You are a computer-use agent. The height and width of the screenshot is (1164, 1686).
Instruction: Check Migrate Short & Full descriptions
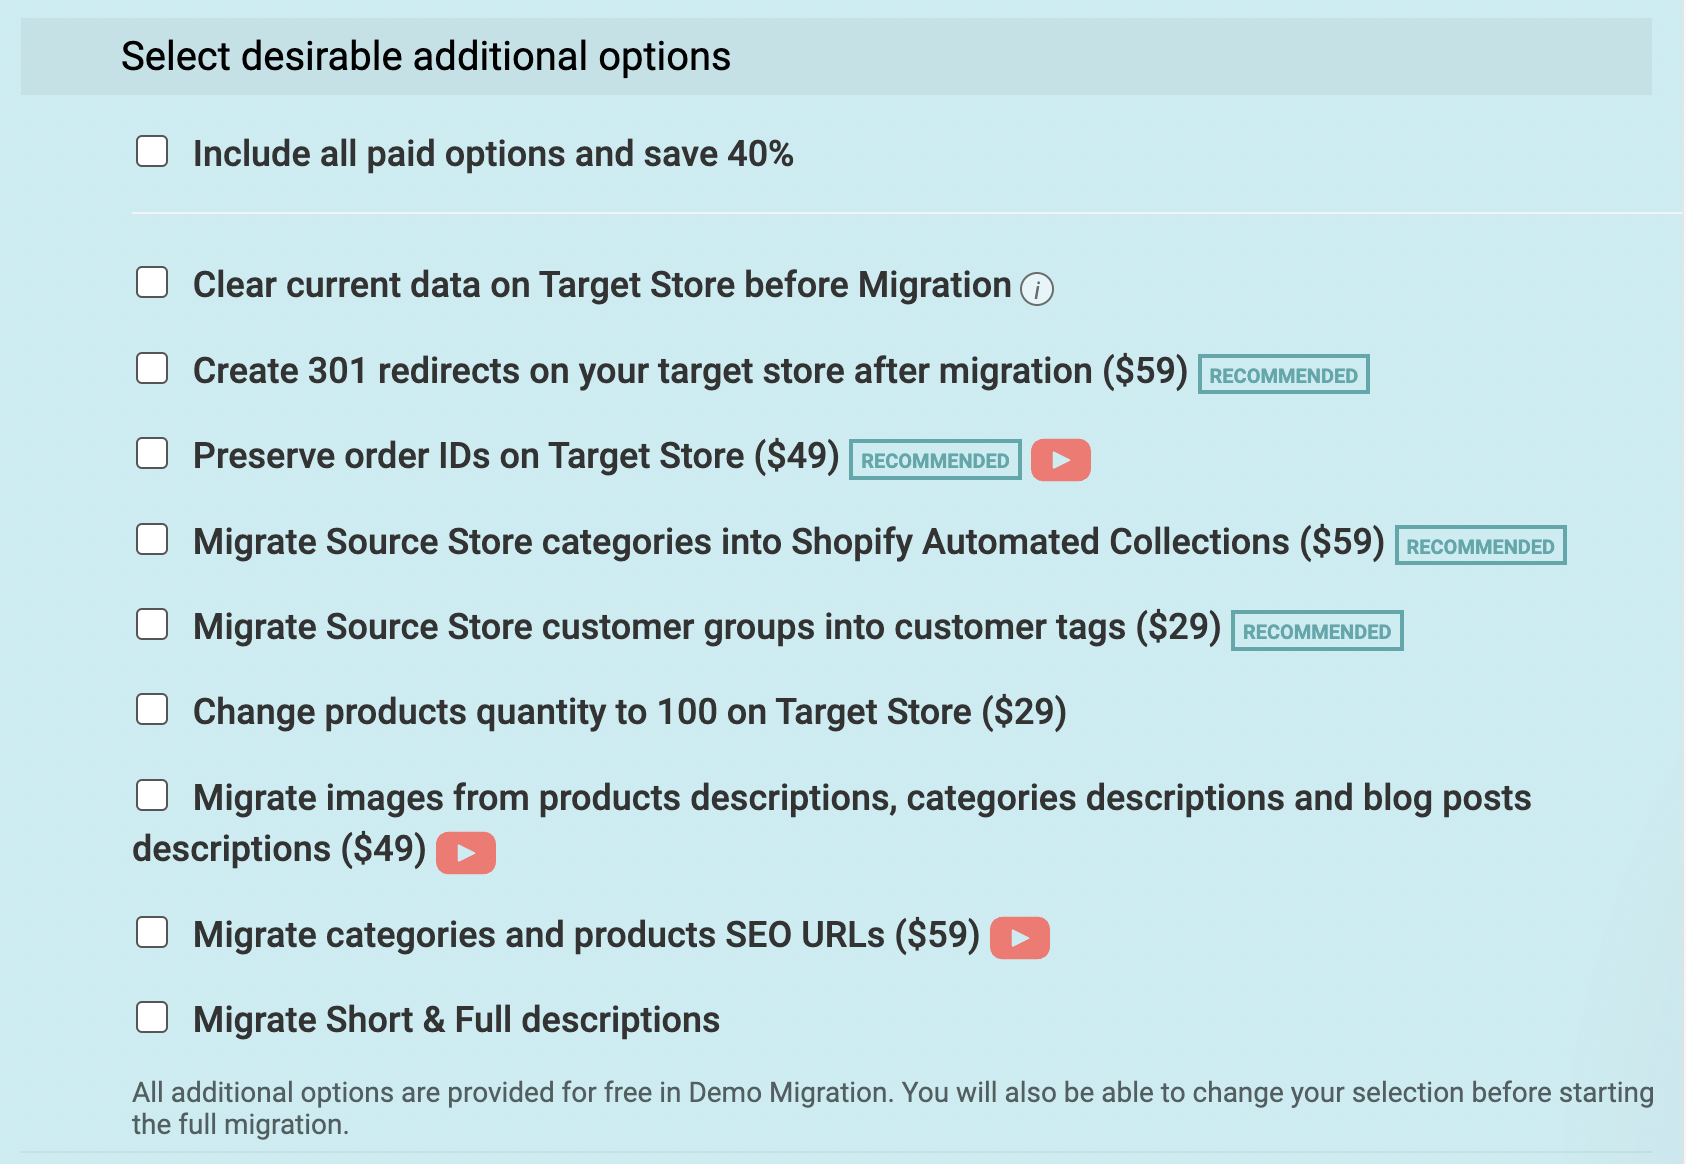pyautogui.click(x=151, y=1017)
